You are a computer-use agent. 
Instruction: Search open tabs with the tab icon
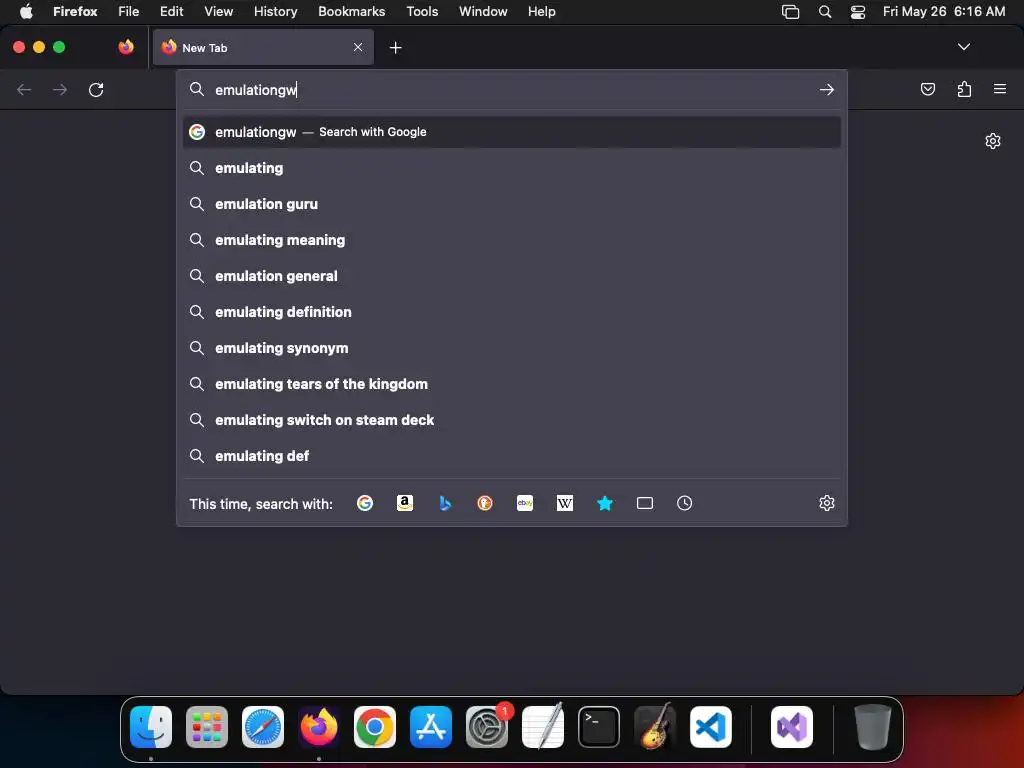click(x=645, y=503)
